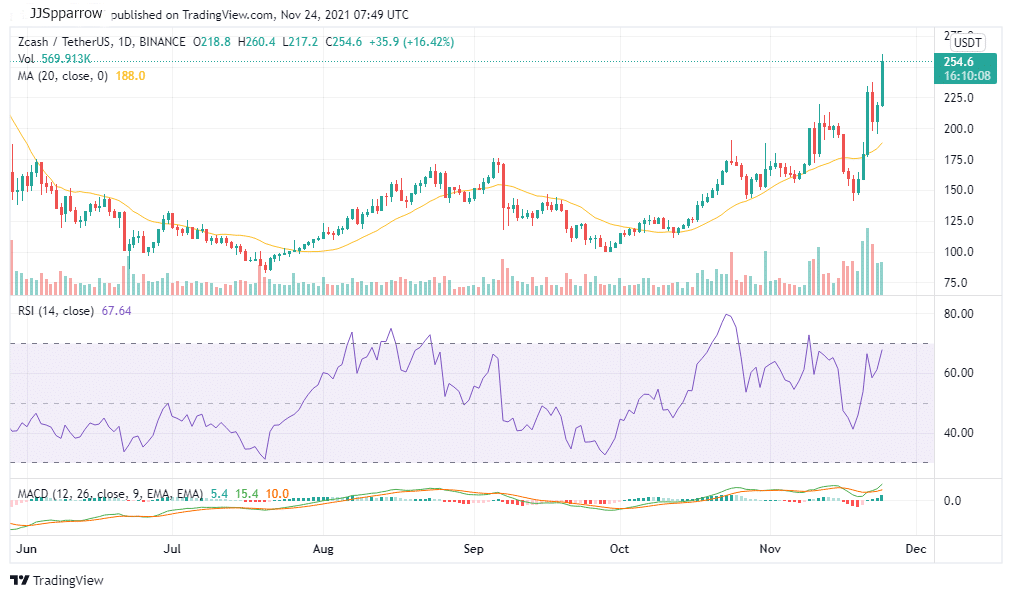This screenshot has width=1012, height=598.
Task: Click the Dec label on the time axis
Action: tap(916, 549)
